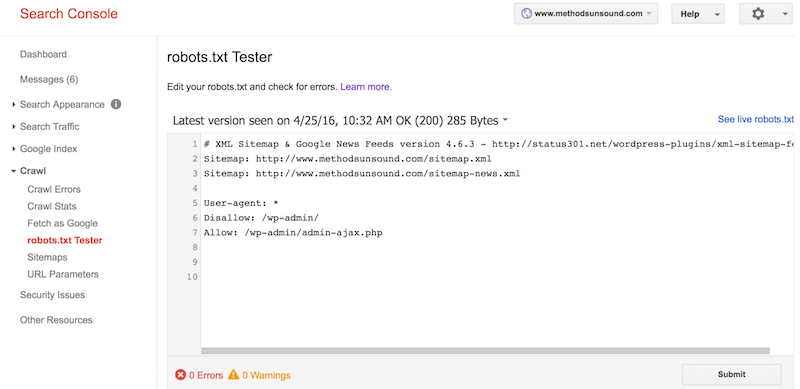800x389 pixels.
Task: Open the Help dropdown menu
Action: [697, 14]
